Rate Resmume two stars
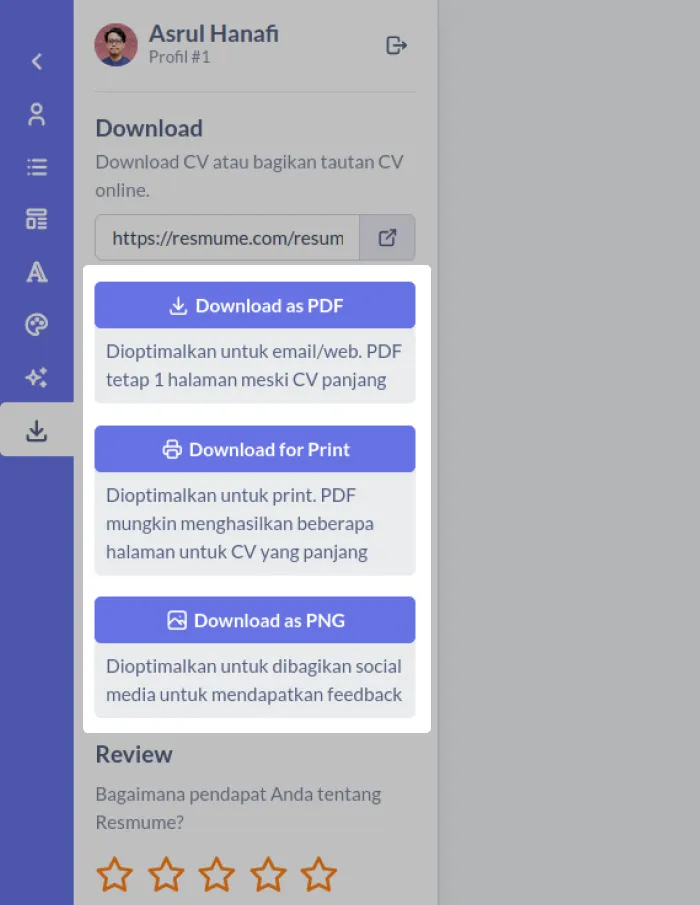Viewport: 700px width, 905px height. click(x=166, y=874)
